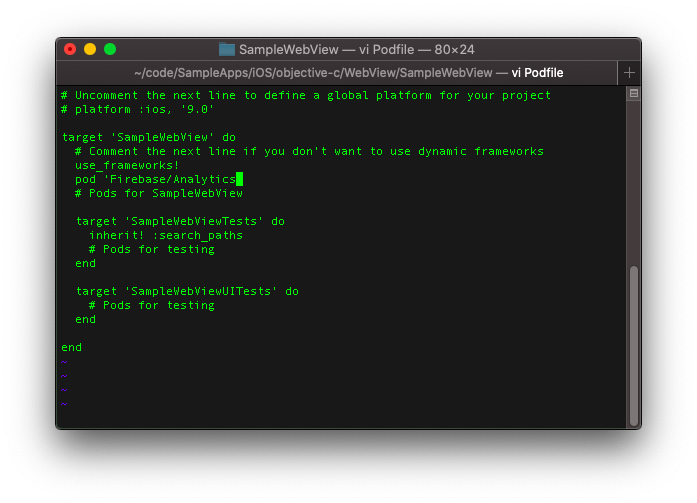Click 'end' closing the SampleWebViewUITests target
The image size is (697, 503).
click(x=85, y=319)
